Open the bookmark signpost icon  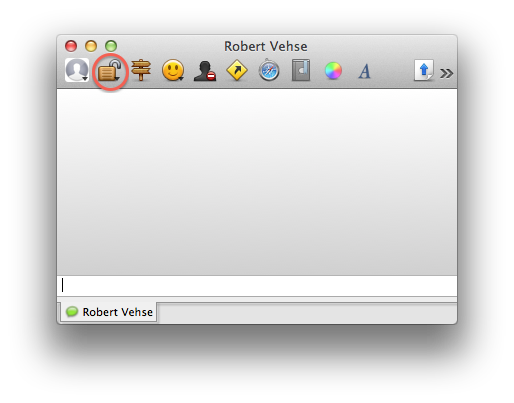coord(141,70)
